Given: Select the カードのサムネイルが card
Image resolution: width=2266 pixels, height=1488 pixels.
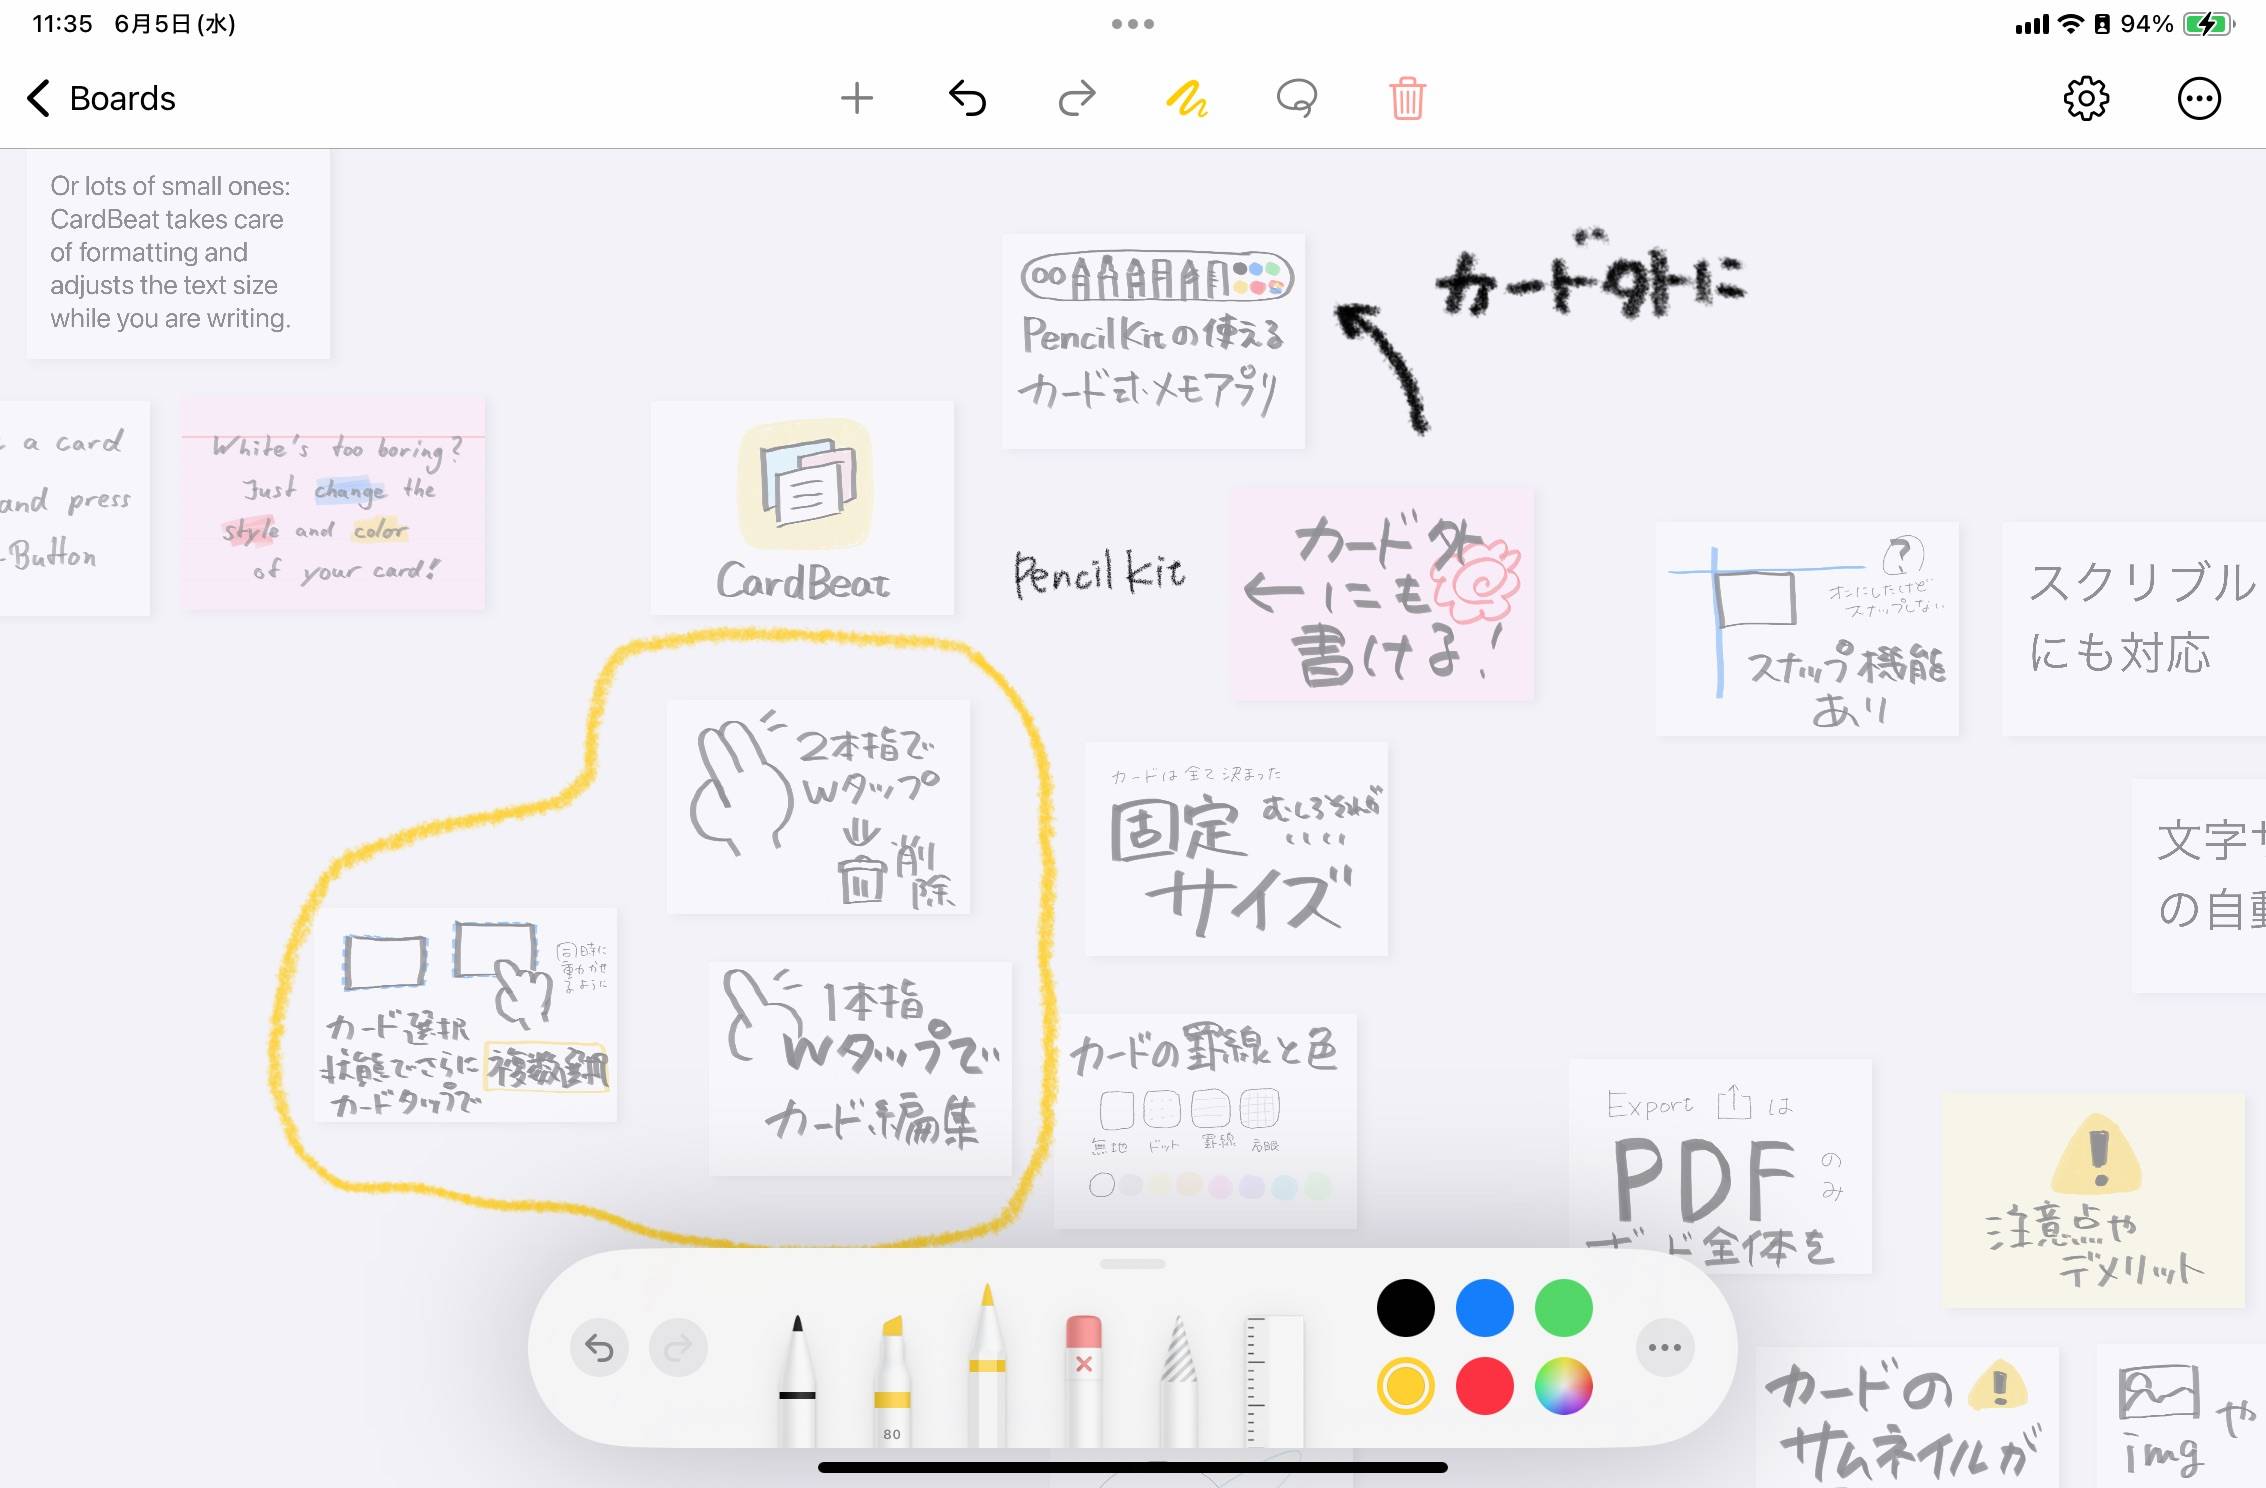Looking at the screenshot, I should point(1907,1417).
